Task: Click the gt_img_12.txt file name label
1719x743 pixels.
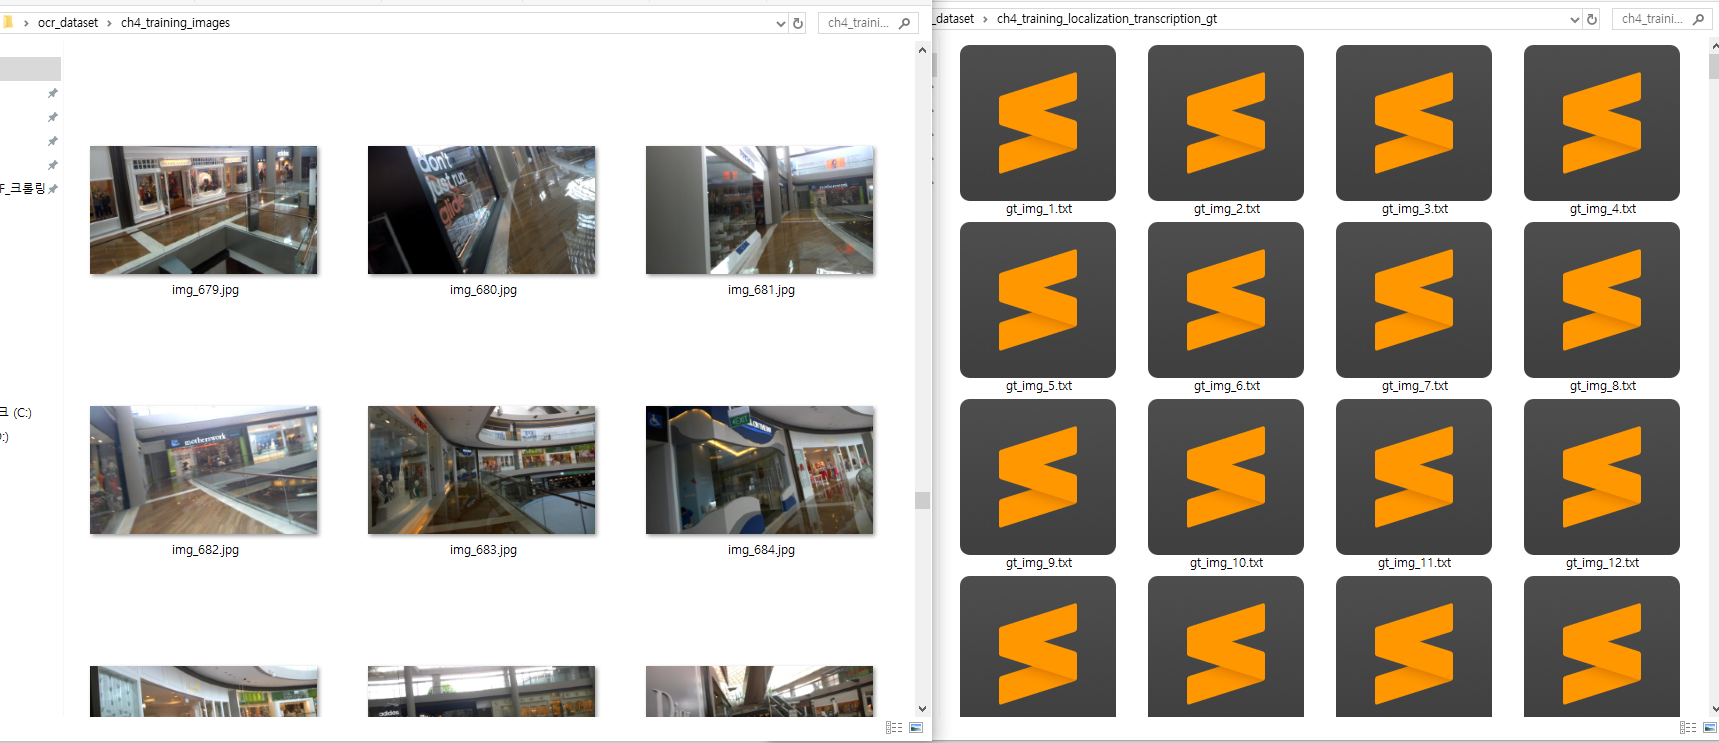Action: pos(1602,563)
